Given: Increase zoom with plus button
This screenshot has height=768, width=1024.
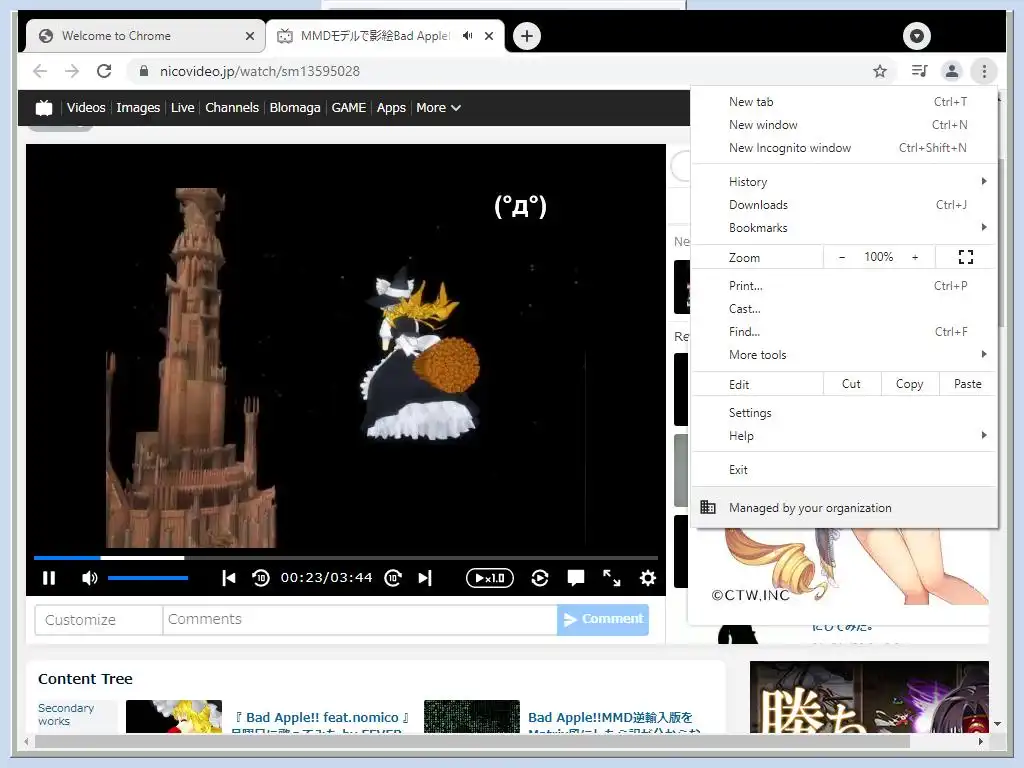Looking at the screenshot, I should [x=915, y=257].
